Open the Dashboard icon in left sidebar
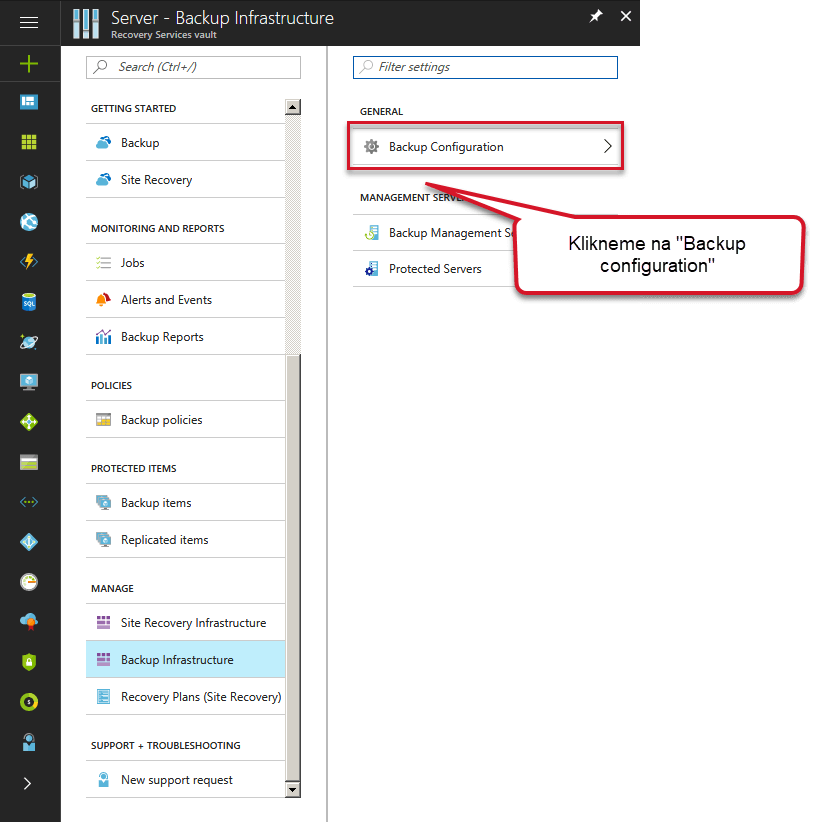This screenshot has width=815, height=822. [29, 102]
